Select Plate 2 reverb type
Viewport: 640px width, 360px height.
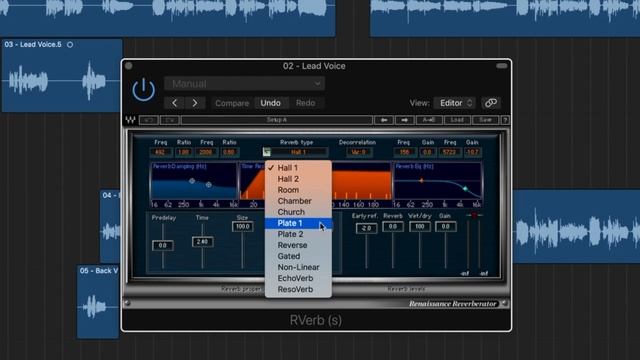pos(298,234)
